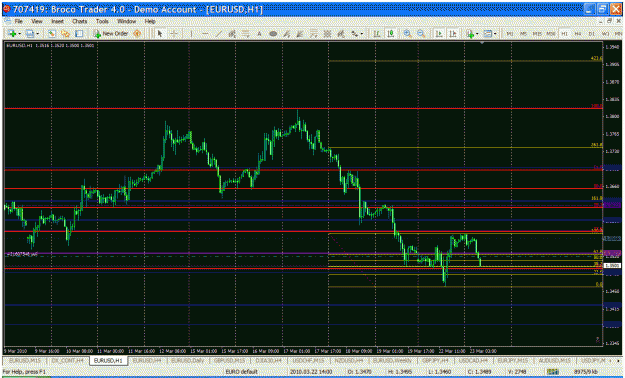The width and height of the screenshot is (625, 378).
Task: Switch to M5 timeframe
Action: point(523,34)
